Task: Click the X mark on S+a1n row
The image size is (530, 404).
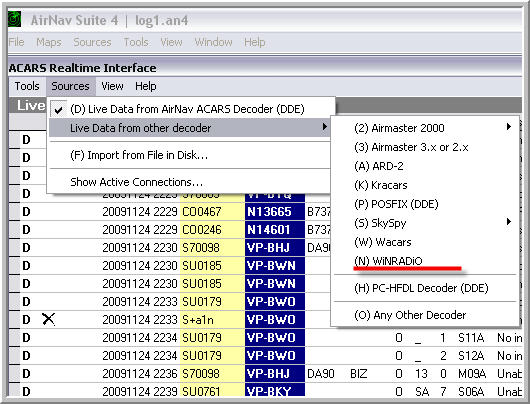Action: click(49, 319)
